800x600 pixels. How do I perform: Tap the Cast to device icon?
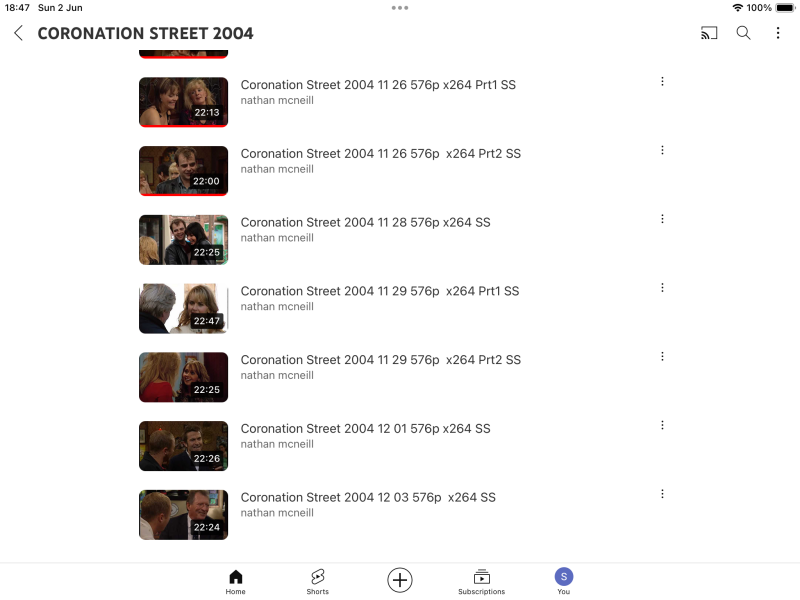pyautogui.click(x=709, y=33)
